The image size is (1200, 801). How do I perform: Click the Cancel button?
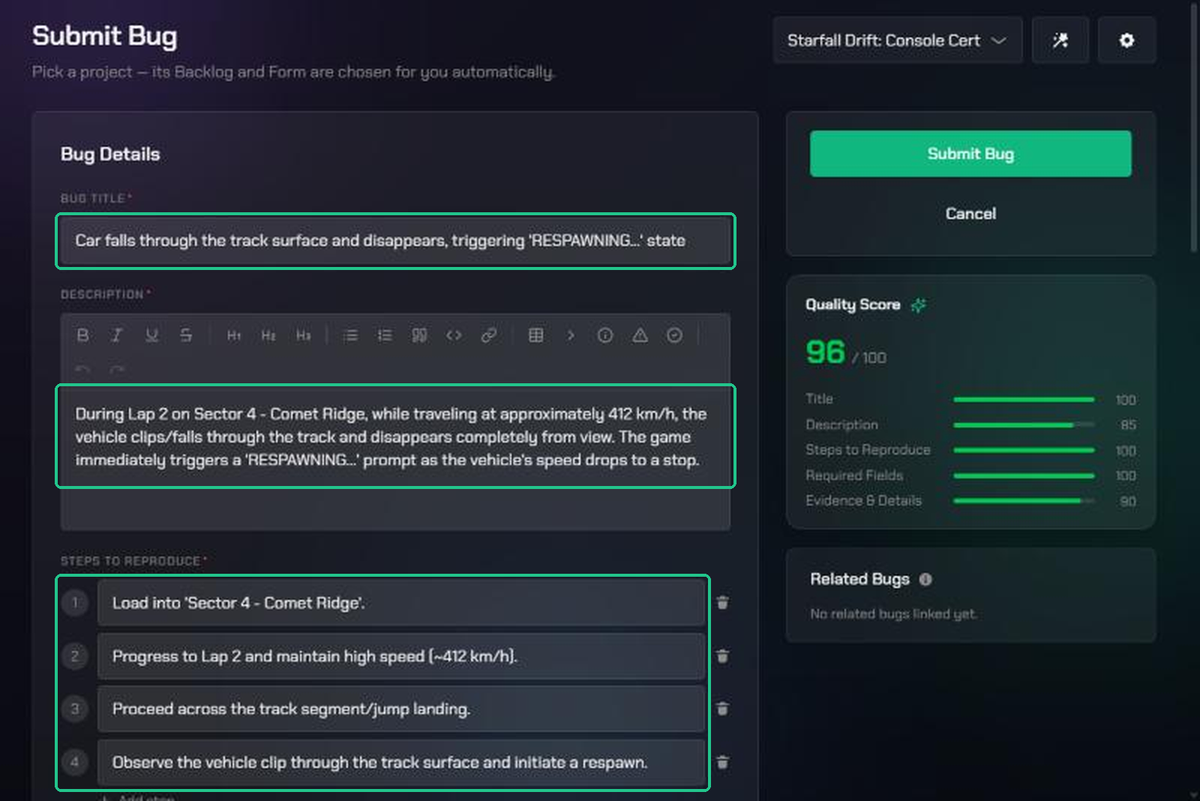coord(970,214)
